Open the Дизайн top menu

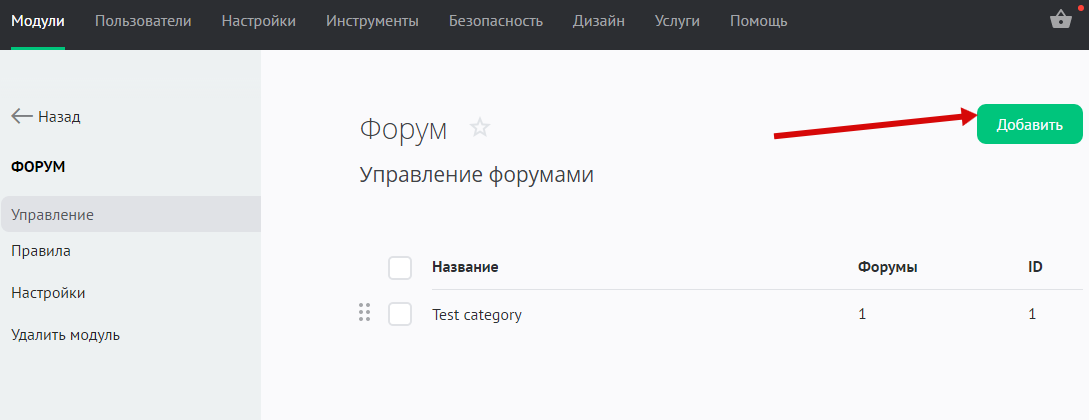coord(598,21)
